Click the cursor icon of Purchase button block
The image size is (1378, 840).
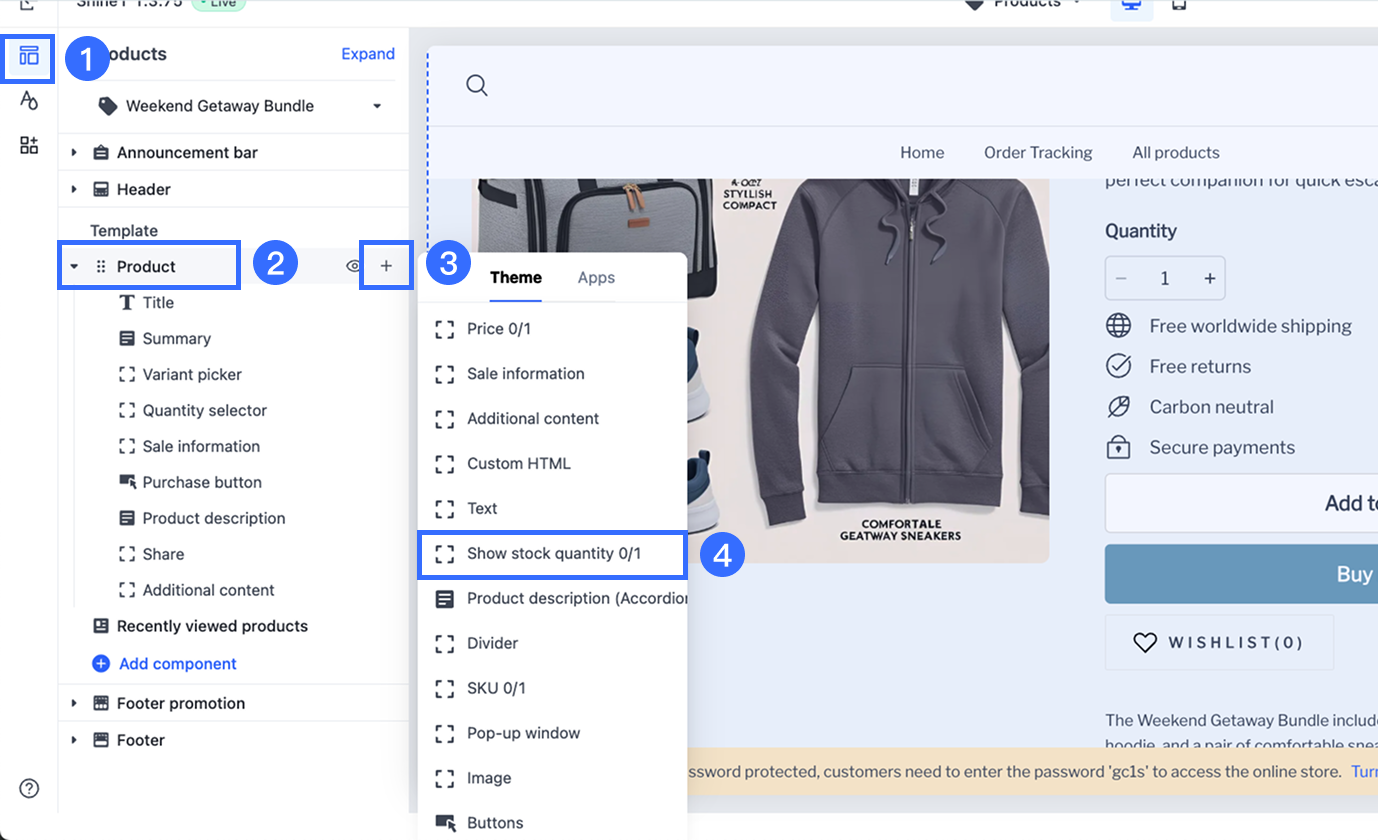click(x=127, y=483)
